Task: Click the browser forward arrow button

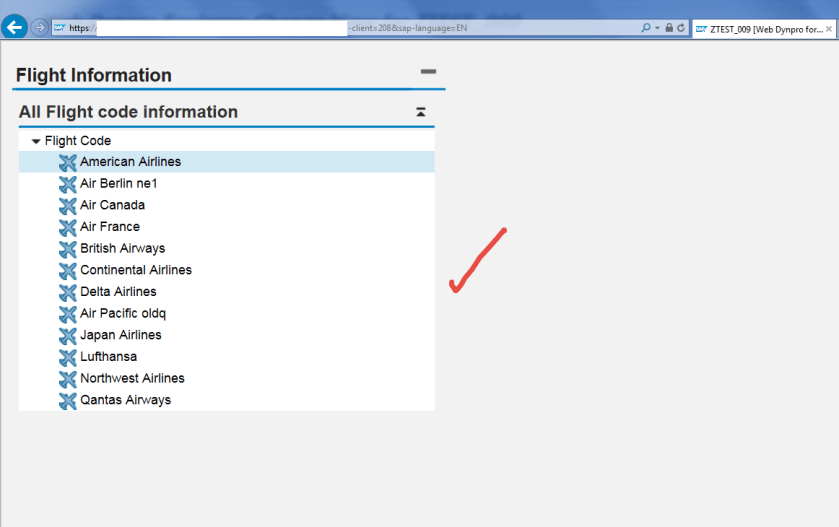Action: [x=39, y=27]
